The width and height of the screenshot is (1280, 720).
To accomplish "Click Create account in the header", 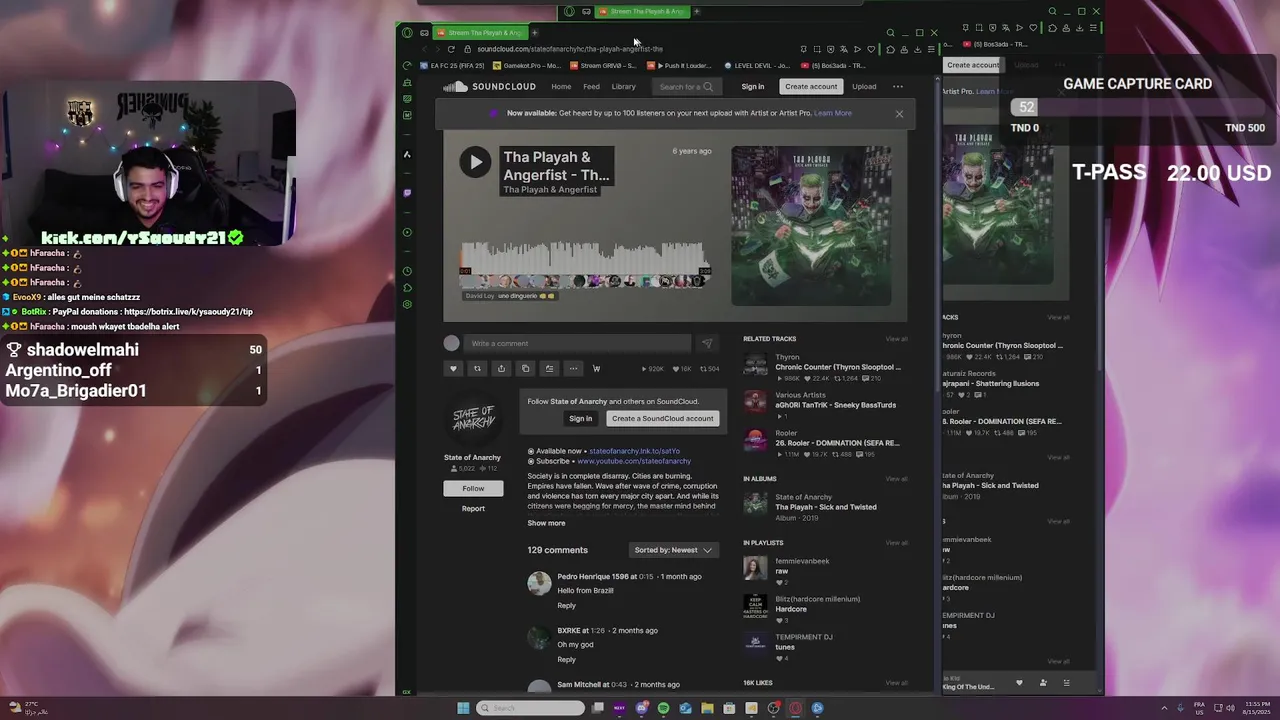I will click(x=811, y=87).
